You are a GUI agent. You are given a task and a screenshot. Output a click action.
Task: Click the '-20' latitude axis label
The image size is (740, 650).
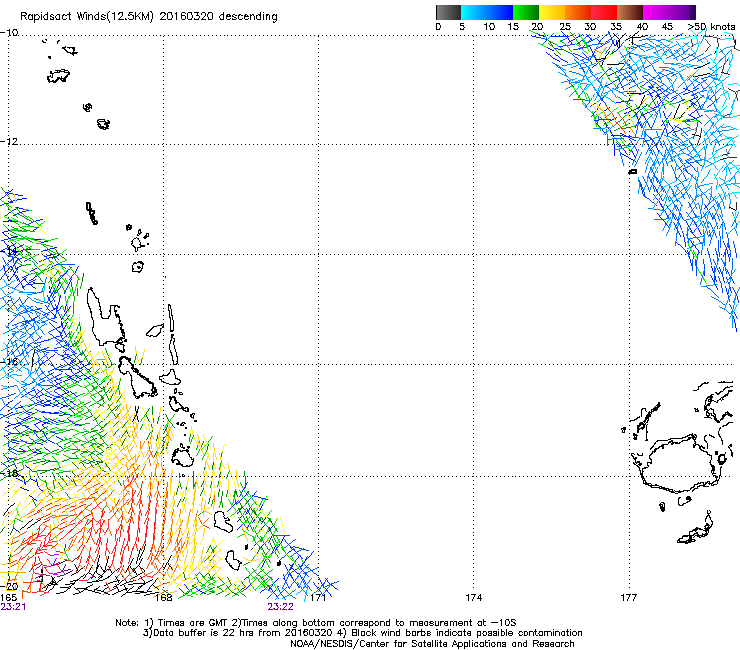pos(9,586)
